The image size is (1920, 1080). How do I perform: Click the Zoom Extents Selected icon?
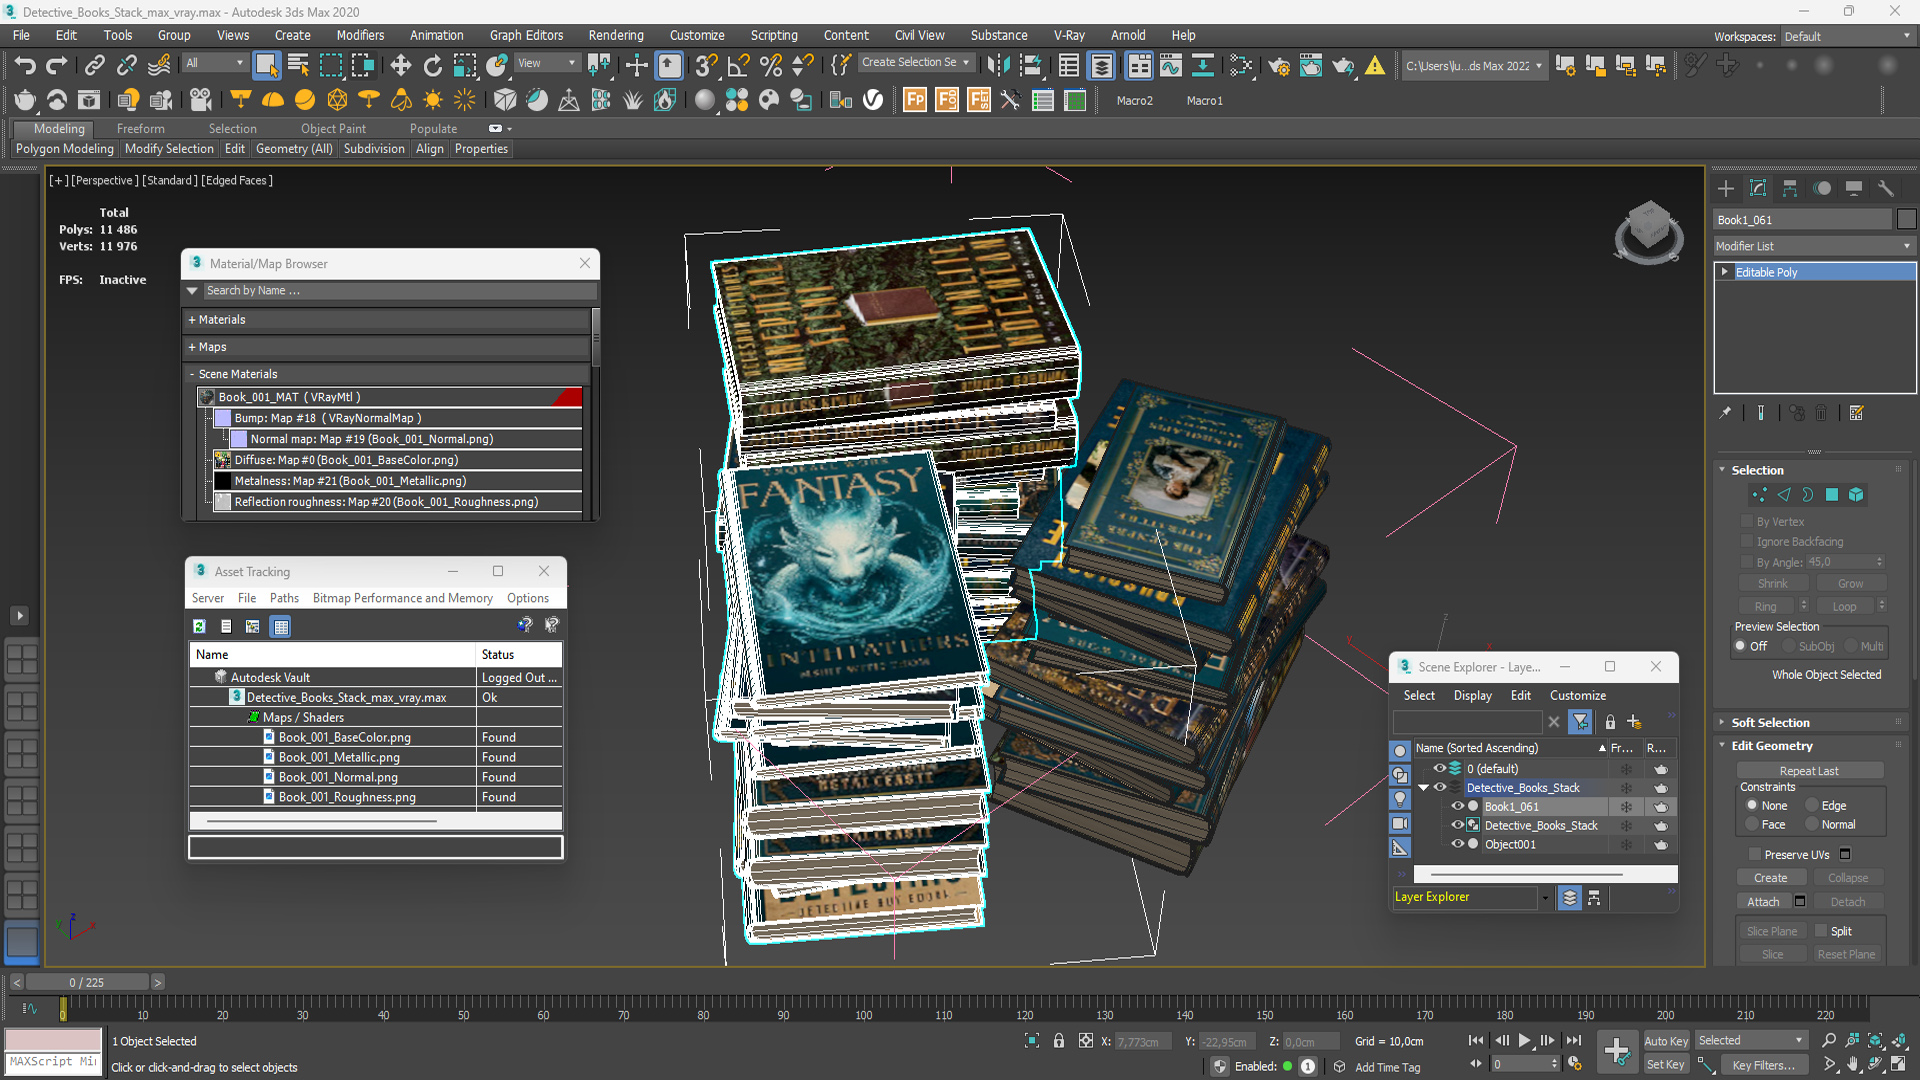(1875, 1041)
